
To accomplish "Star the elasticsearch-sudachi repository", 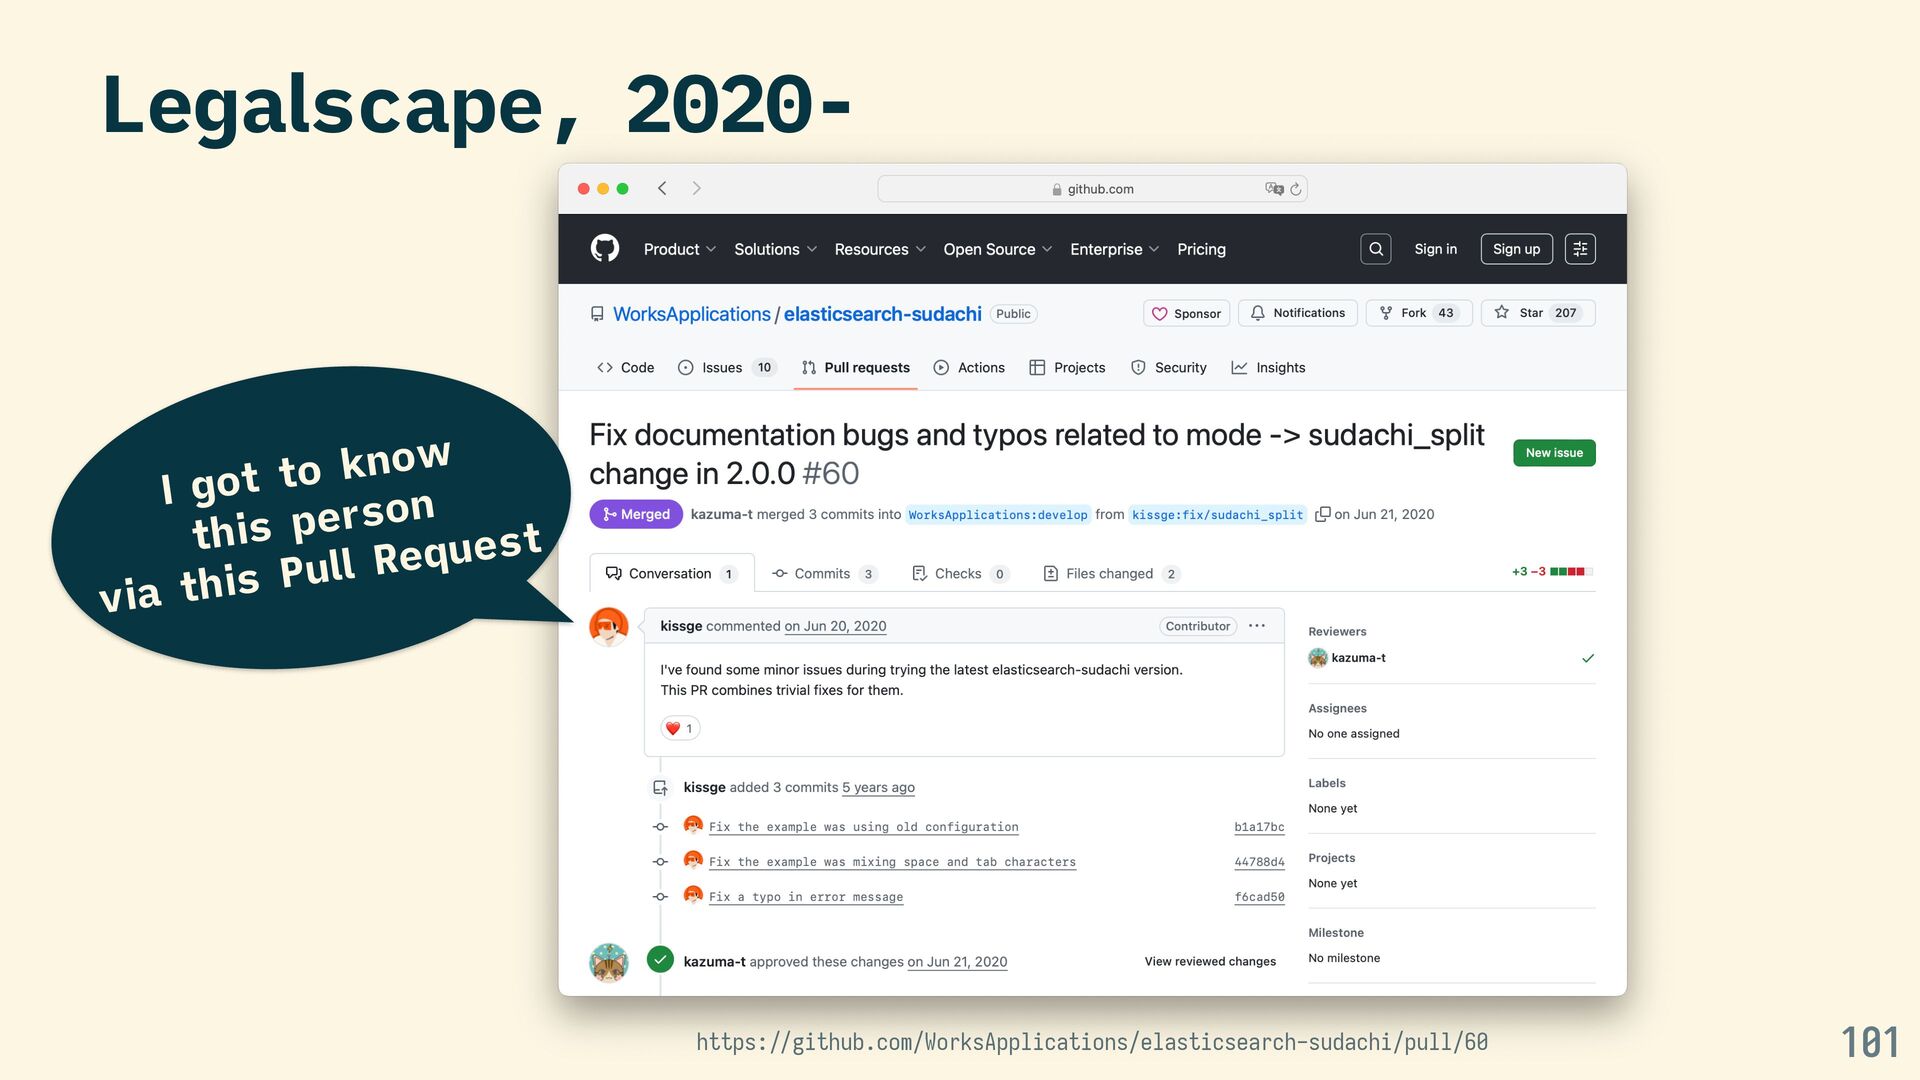I will pyautogui.click(x=1537, y=313).
